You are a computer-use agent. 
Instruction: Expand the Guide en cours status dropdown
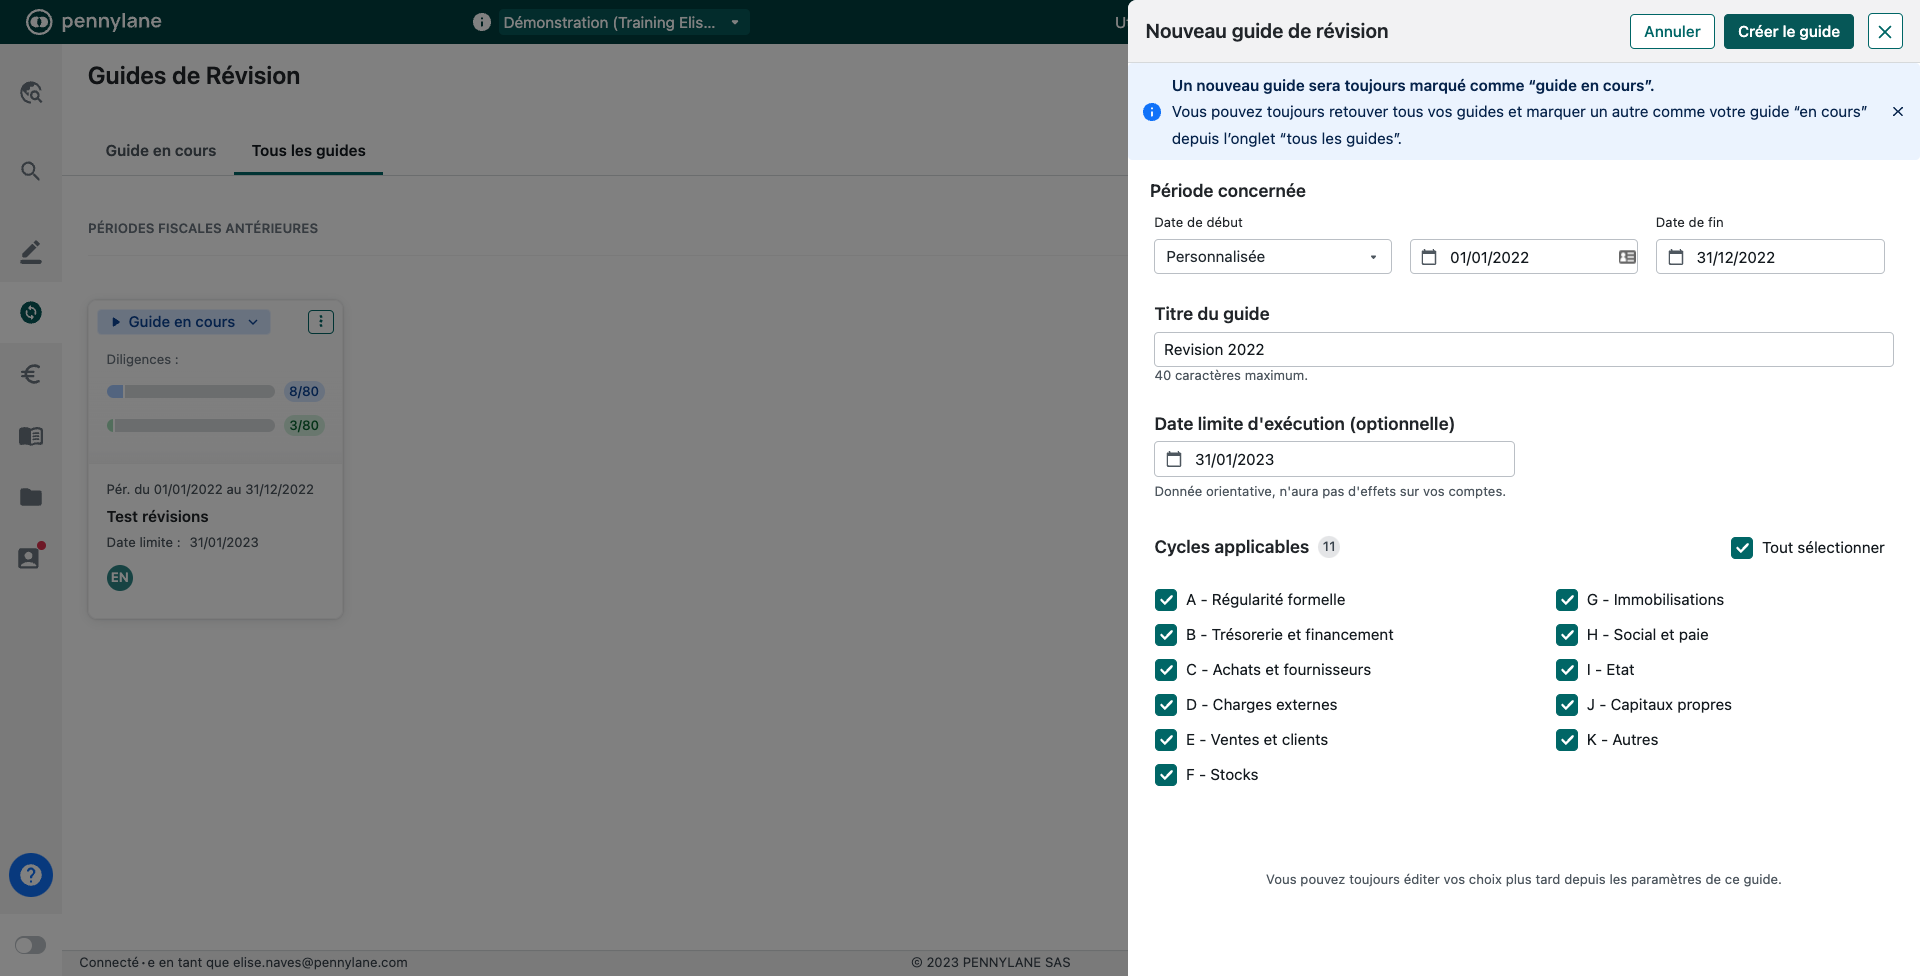184,322
